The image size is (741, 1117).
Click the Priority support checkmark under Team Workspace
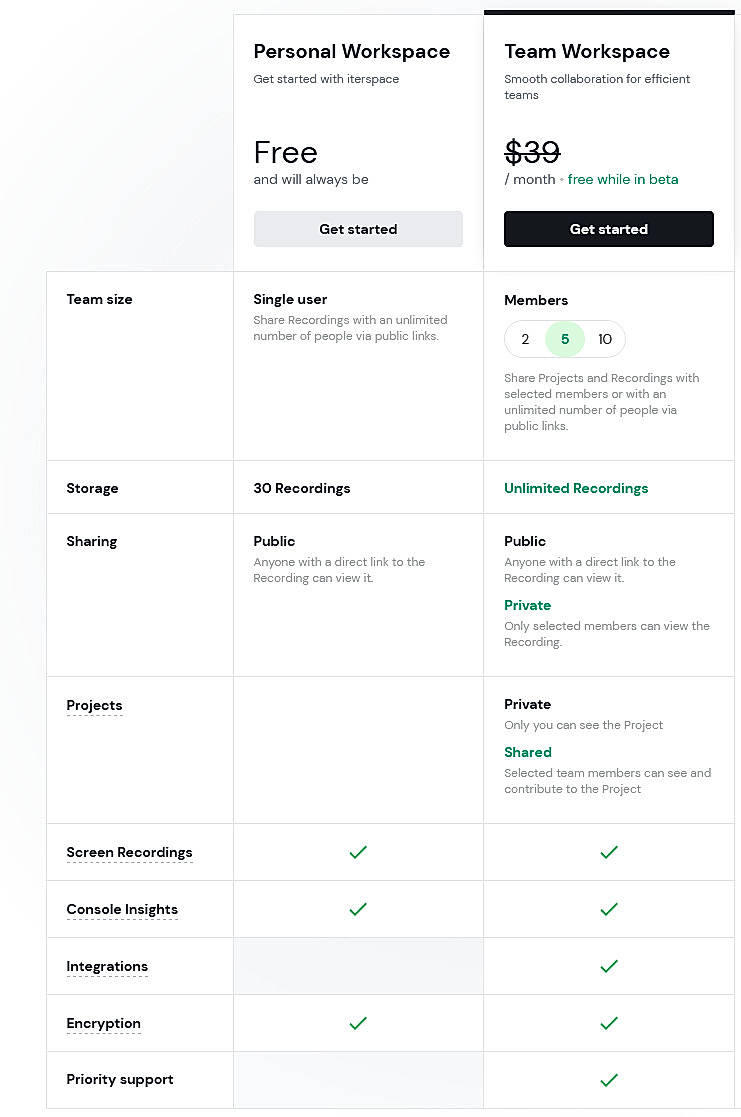pos(609,1080)
